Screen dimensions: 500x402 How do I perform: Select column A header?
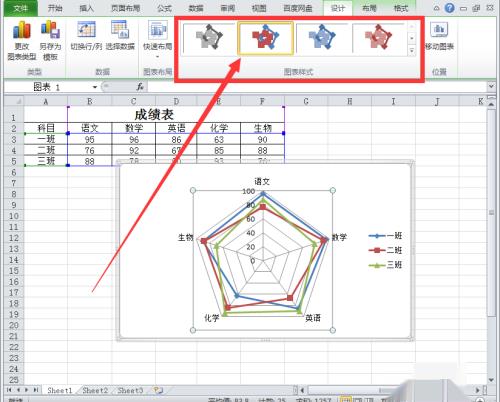(46, 101)
